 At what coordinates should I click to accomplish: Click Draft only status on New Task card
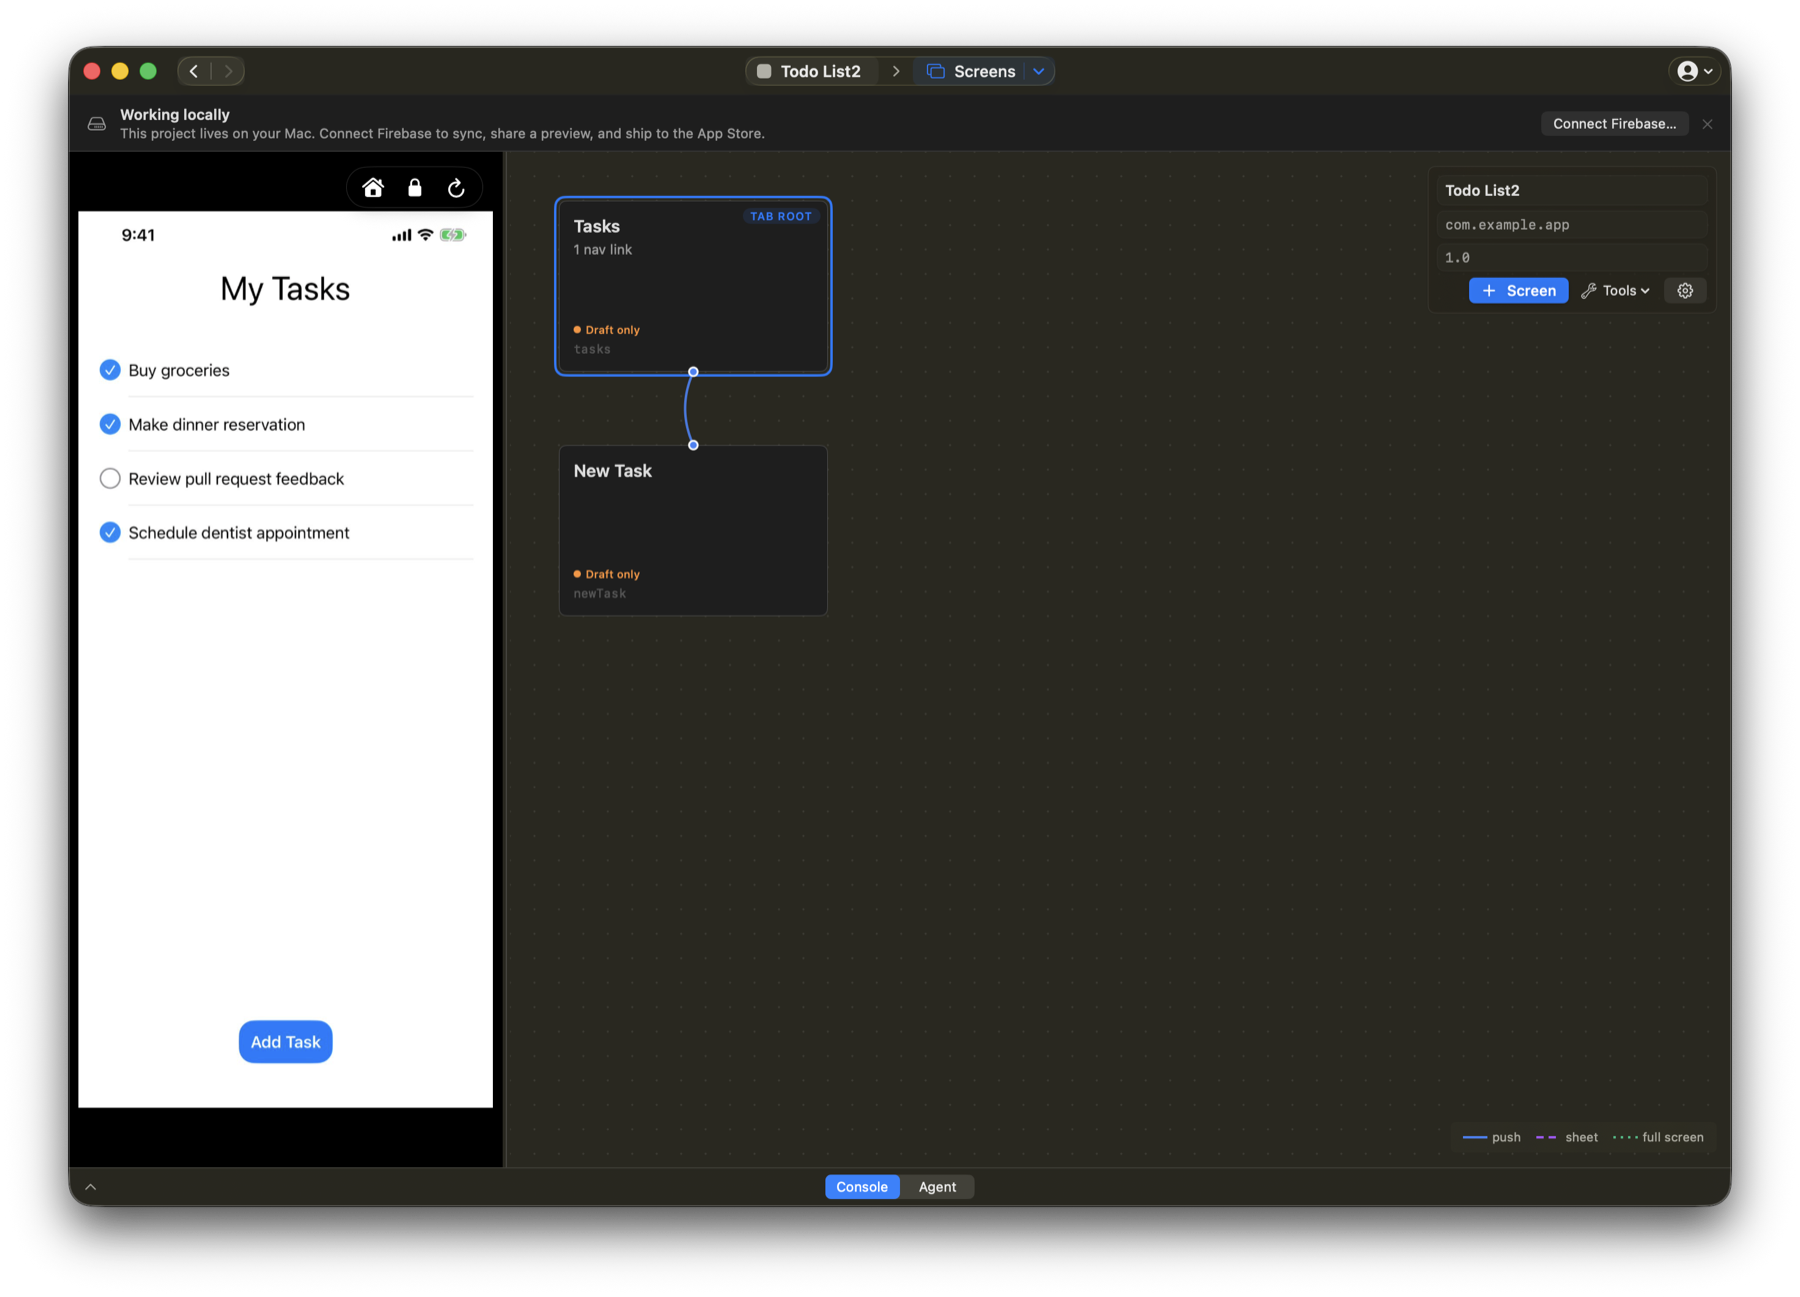click(x=607, y=574)
